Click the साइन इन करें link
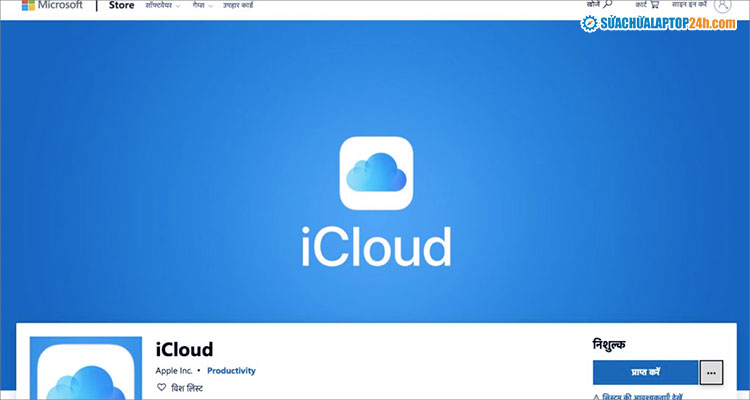 pyautogui.click(x=689, y=4)
